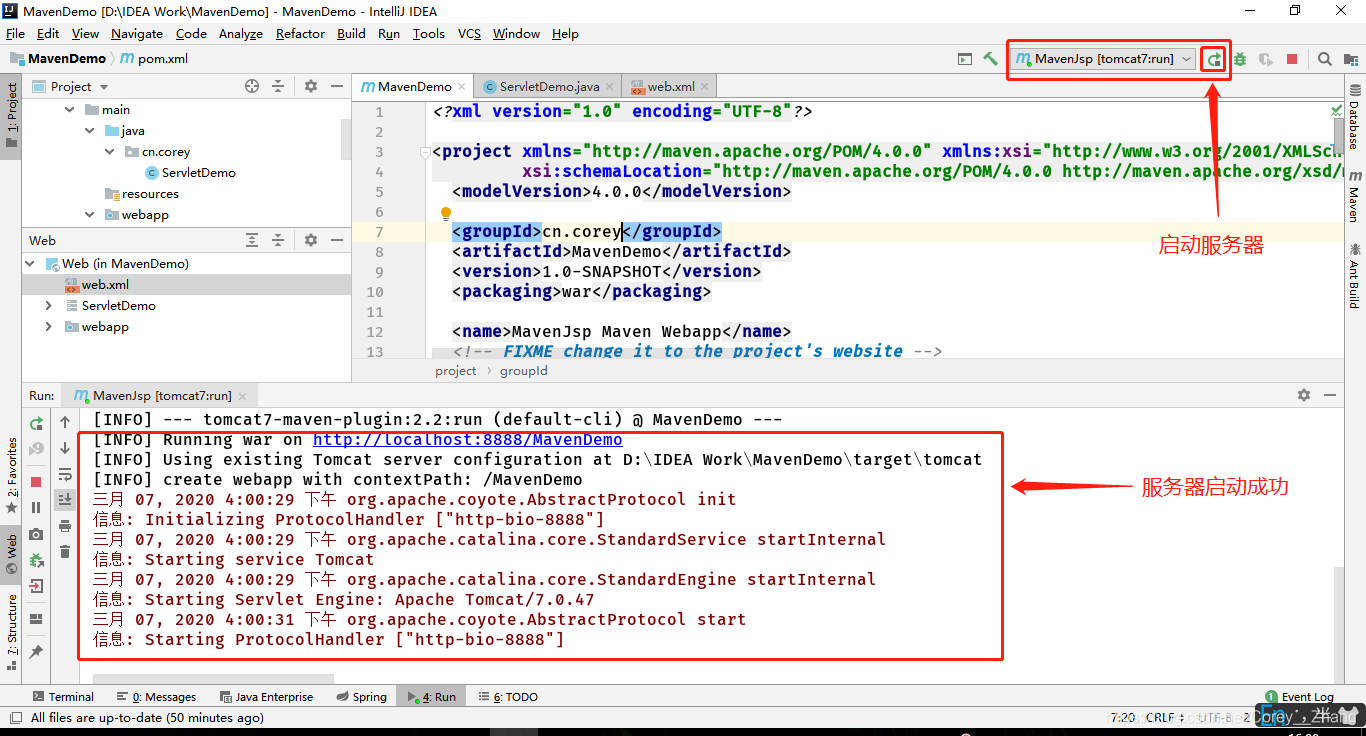Image resolution: width=1366 pixels, height=736 pixels.
Task: Open the Spring tool button
Action: click(361, 697)
